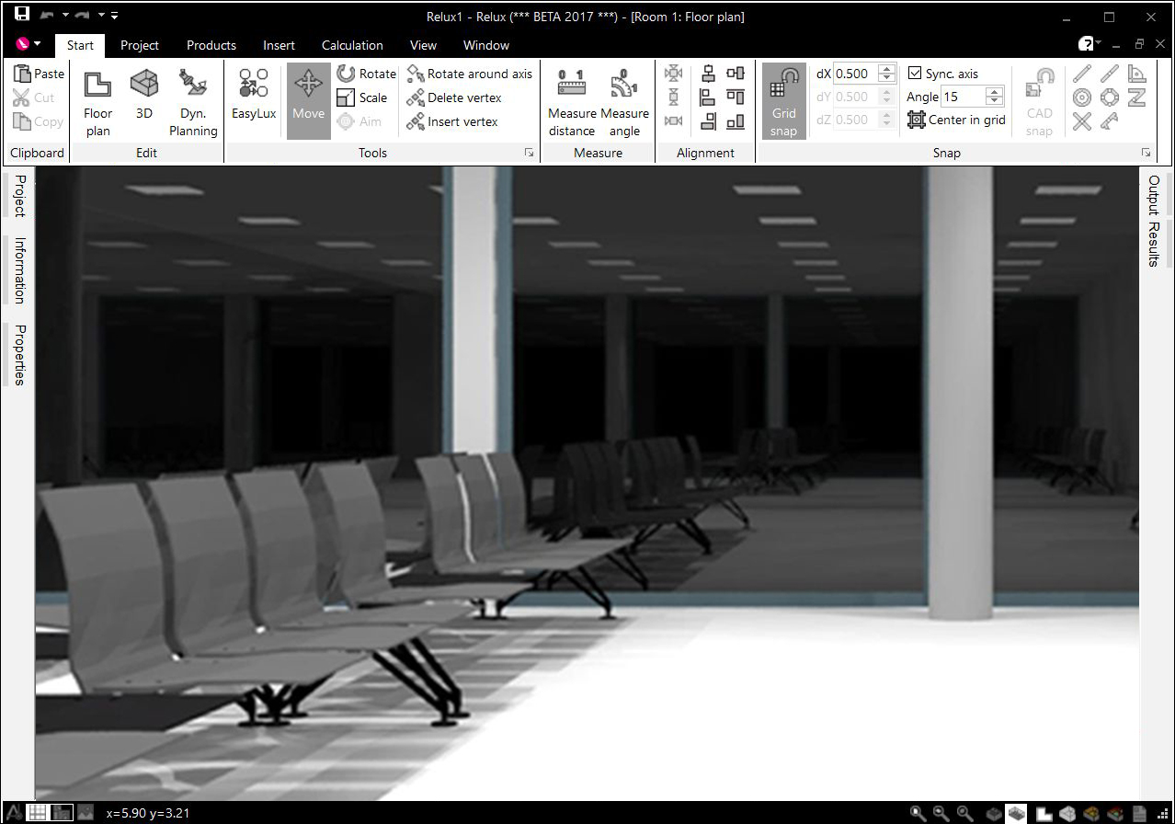Expand the Snap group dialog launcher
This screenshot has height=824, width=1175.
pyautogui.click(x=1146, y=153)
